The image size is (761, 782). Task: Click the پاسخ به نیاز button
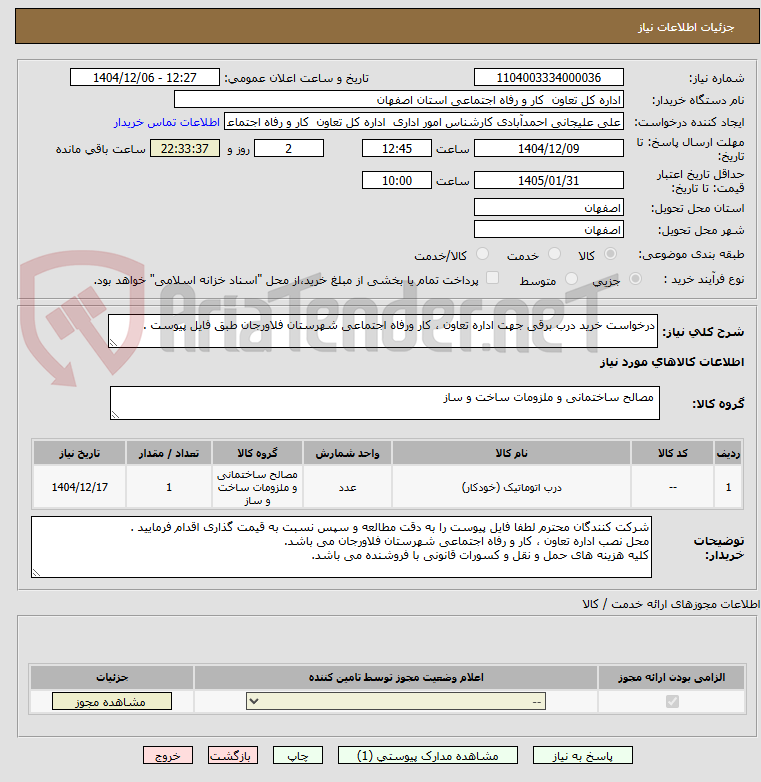pos(582,756)
